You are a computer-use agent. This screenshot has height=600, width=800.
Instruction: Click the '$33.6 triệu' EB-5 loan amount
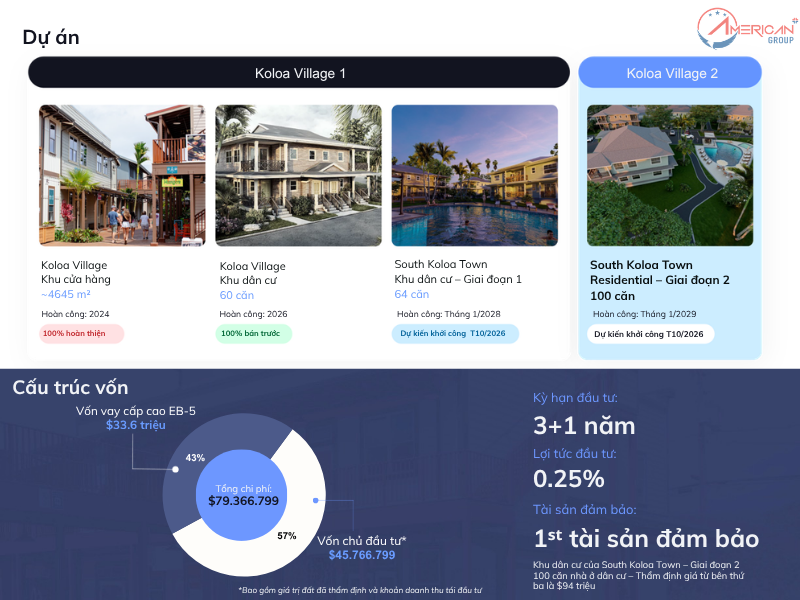pyautogui.click(x=136, y=425)
